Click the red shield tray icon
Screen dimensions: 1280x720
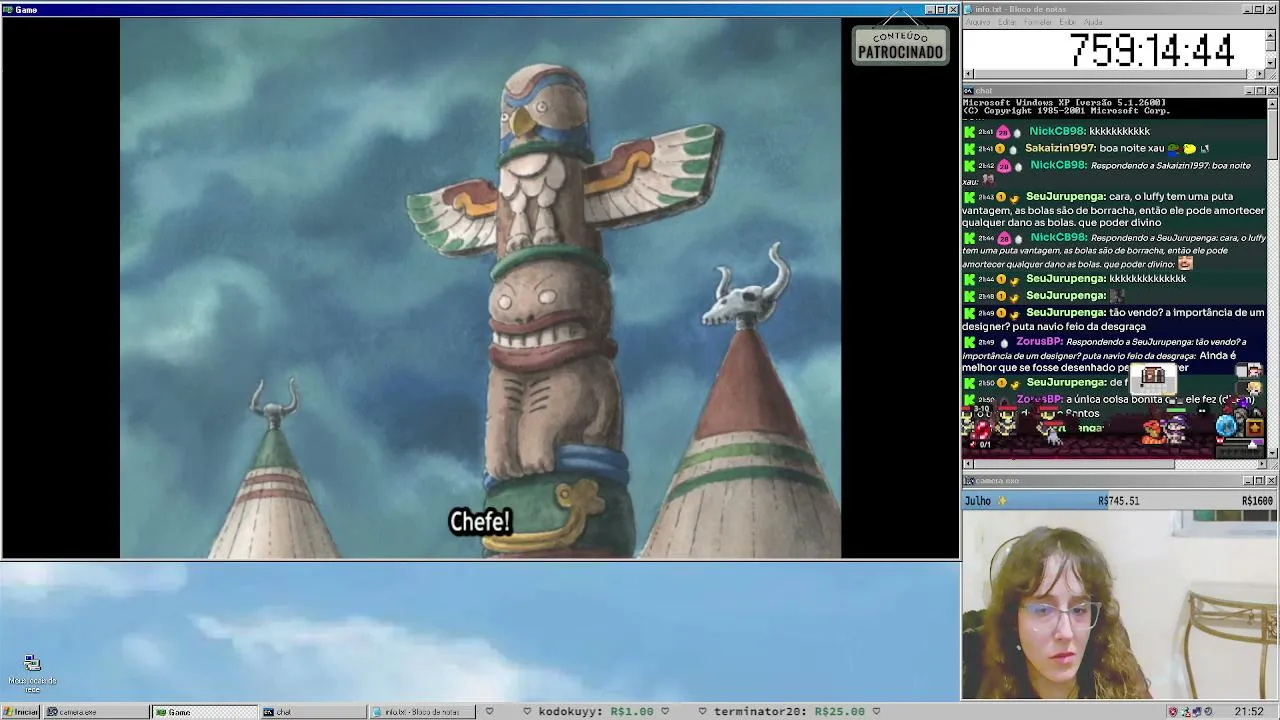(x=1173, y=712)
